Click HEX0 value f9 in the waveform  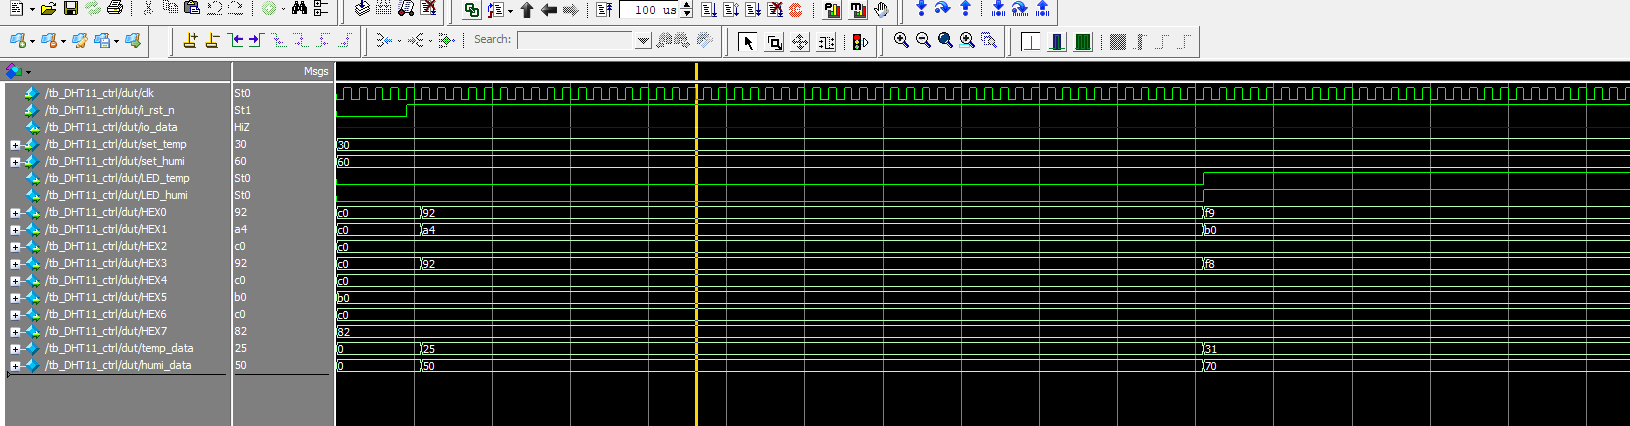(1209, 213)
